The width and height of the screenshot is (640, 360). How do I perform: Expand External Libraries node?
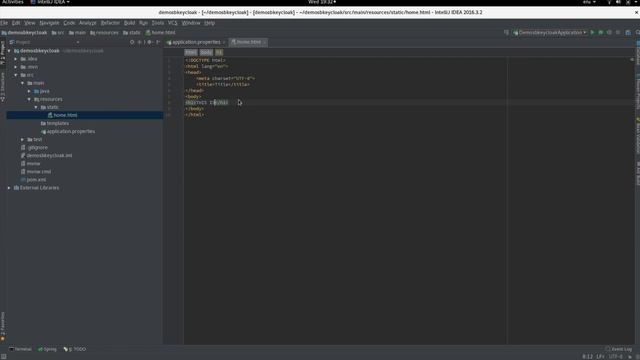coord(9,188)
